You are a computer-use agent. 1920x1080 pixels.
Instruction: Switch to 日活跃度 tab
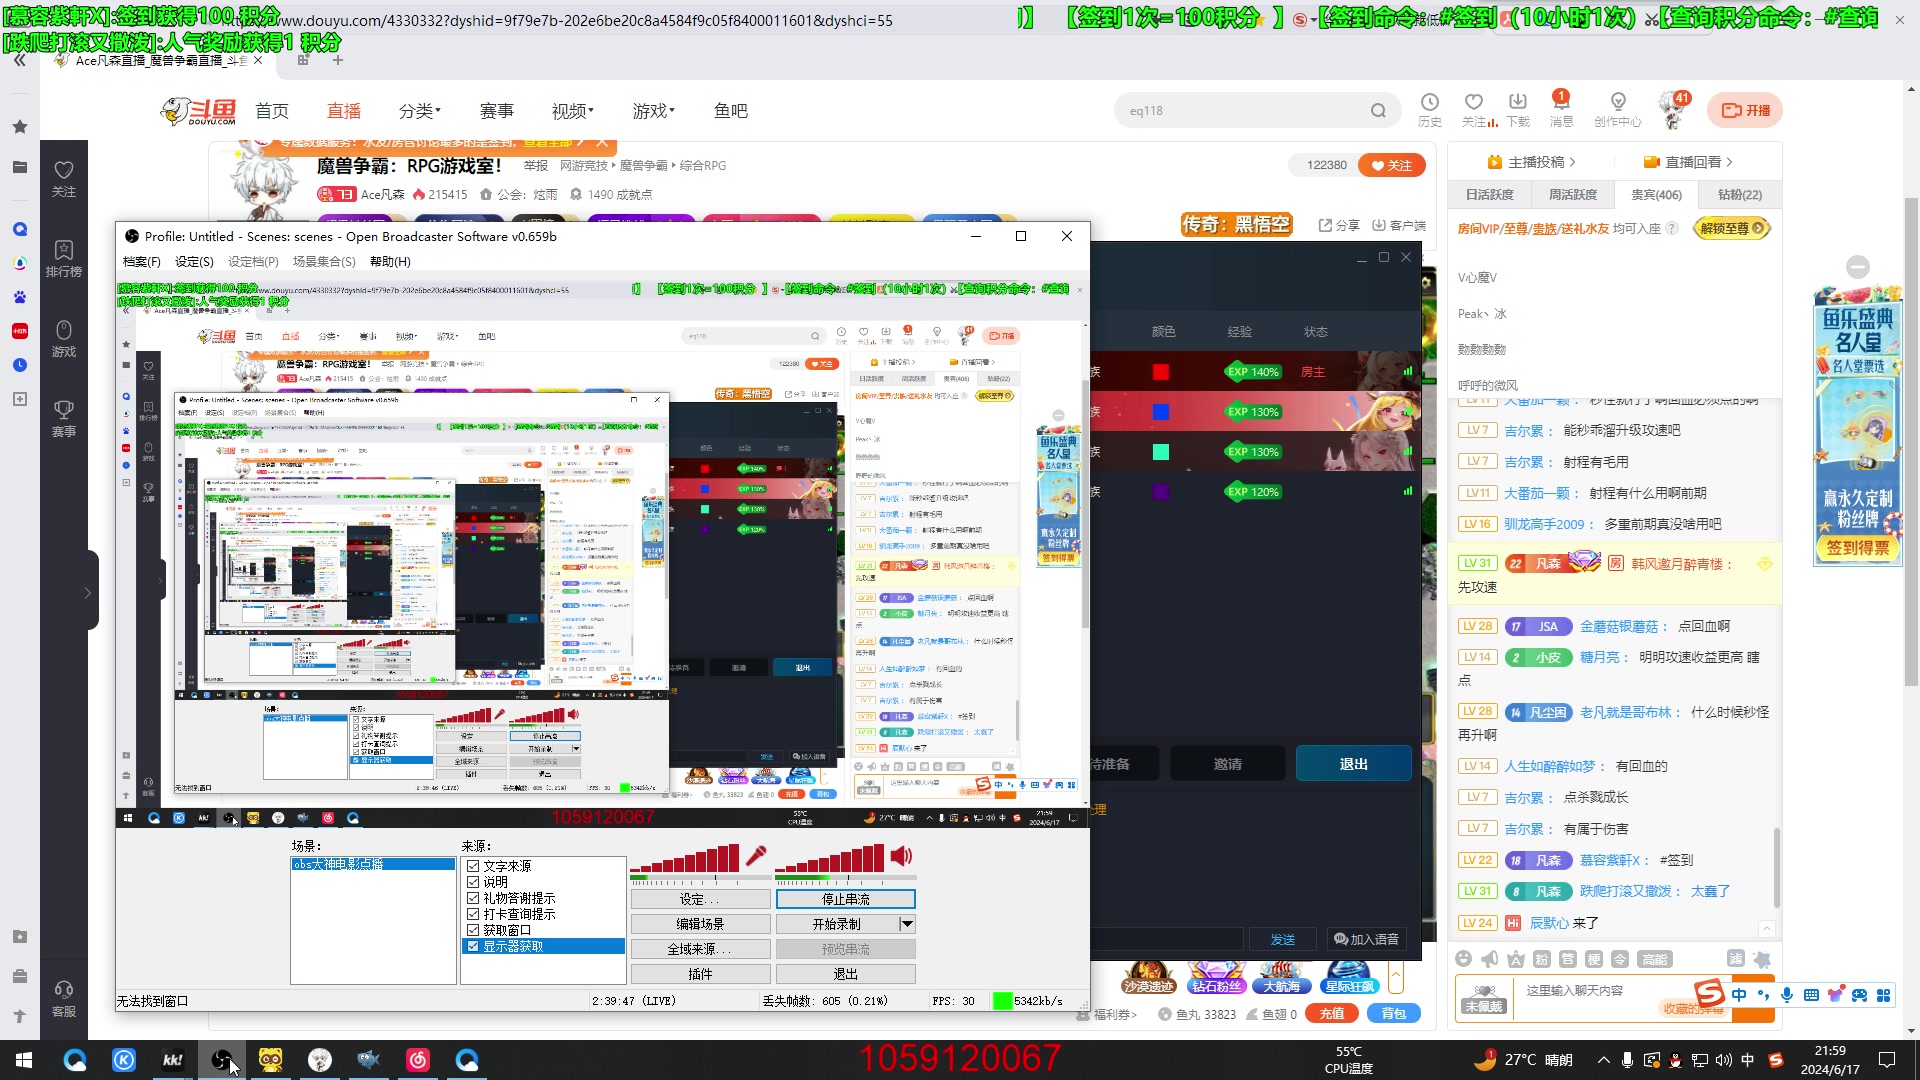[1489, 195]
